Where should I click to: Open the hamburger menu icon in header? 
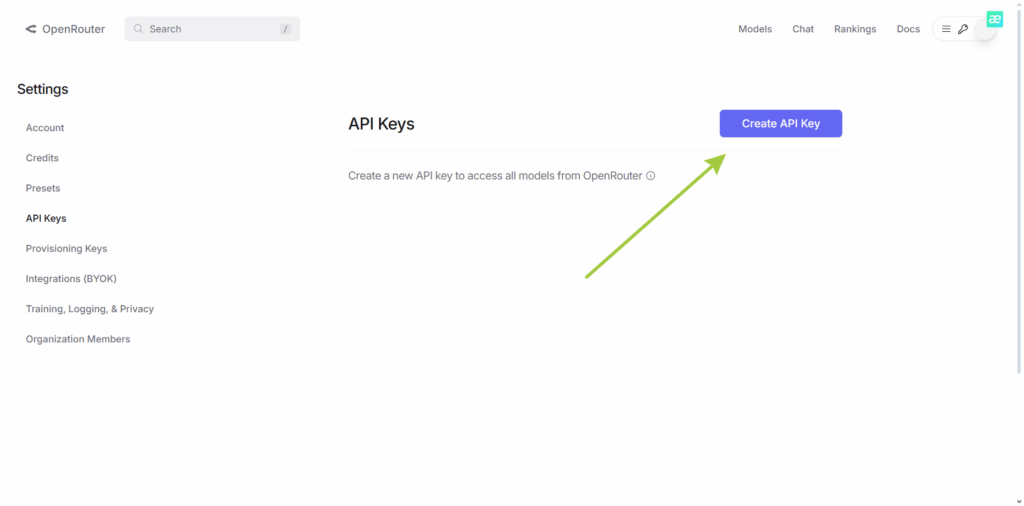tap(946, 29)
